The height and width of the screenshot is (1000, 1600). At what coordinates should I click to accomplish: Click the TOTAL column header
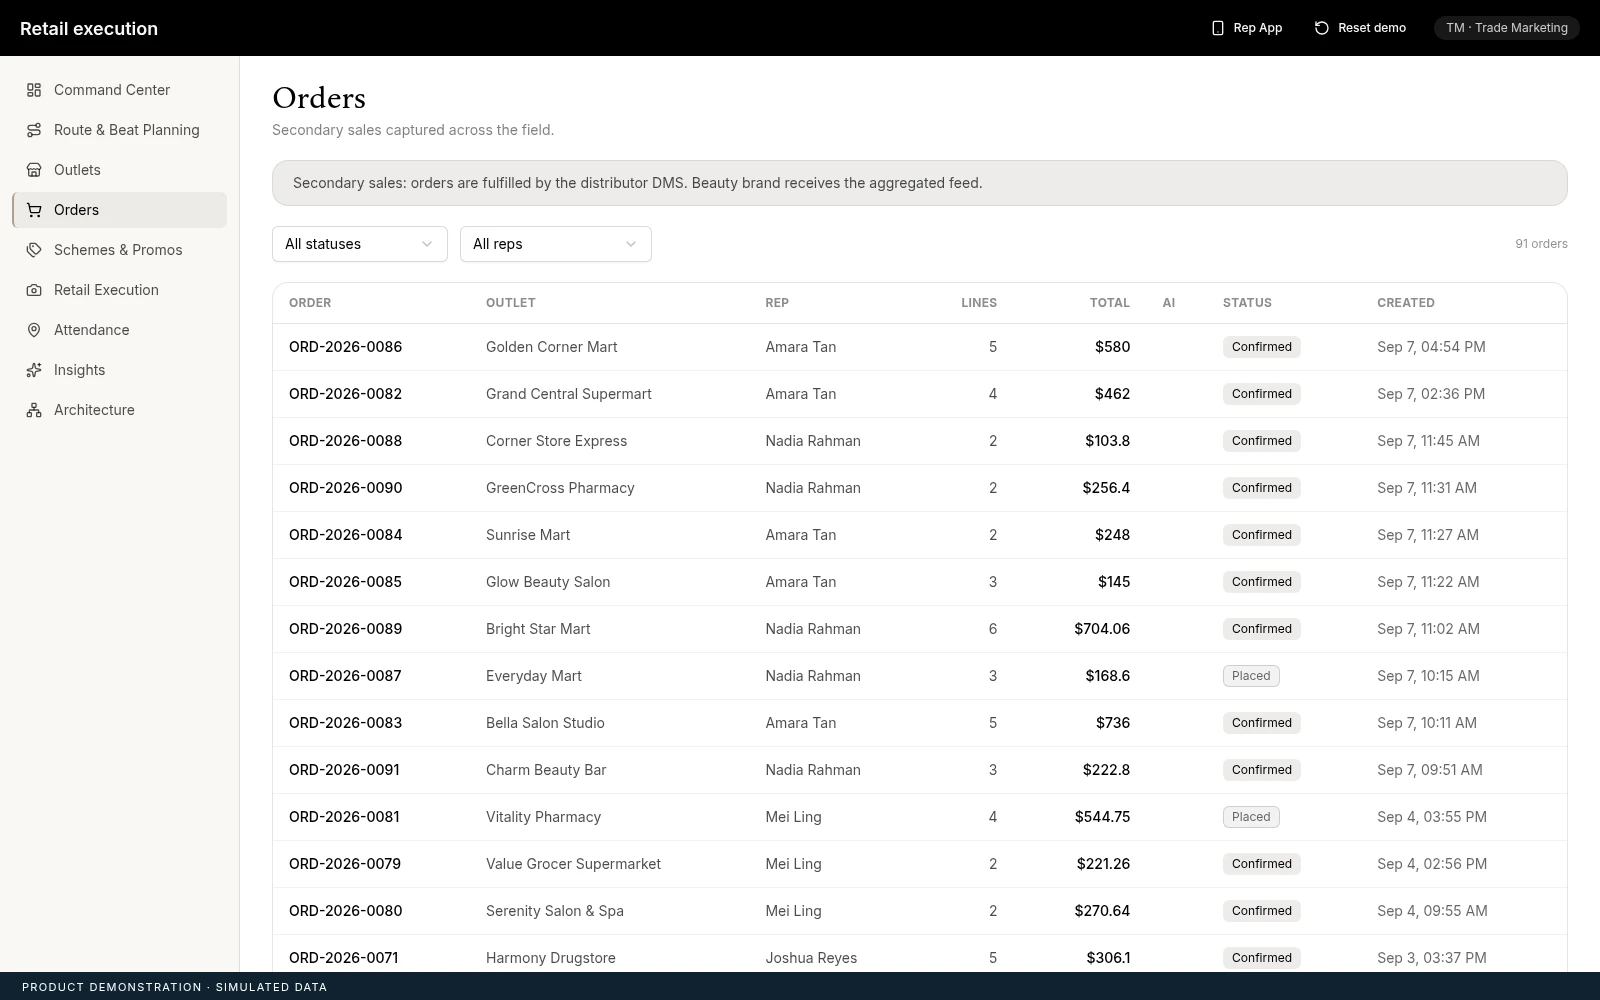(x=1110, y=303)
